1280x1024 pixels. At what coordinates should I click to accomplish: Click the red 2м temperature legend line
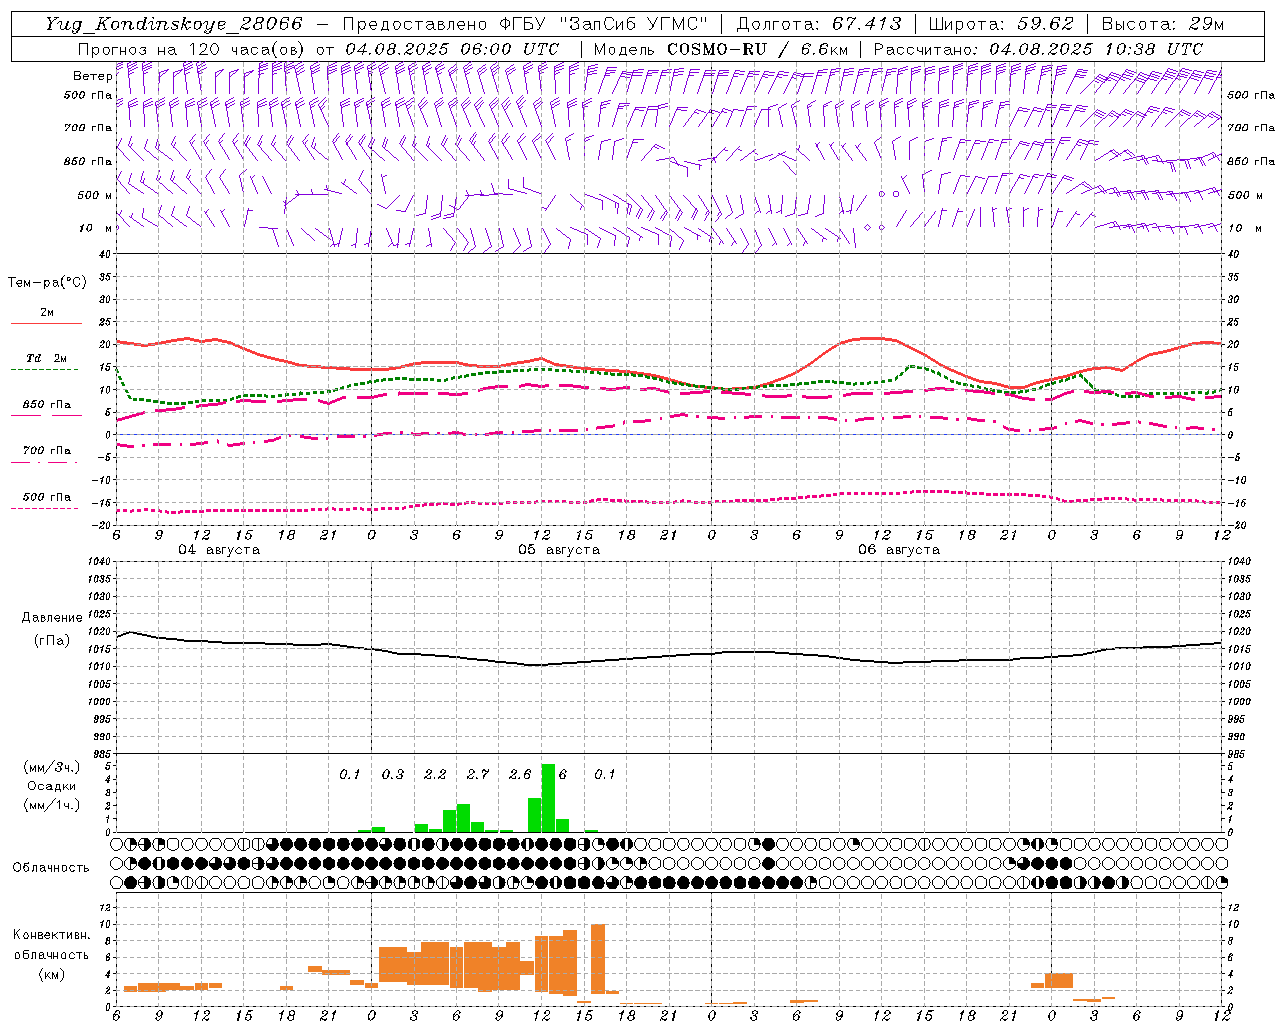[x=46, y=323]
